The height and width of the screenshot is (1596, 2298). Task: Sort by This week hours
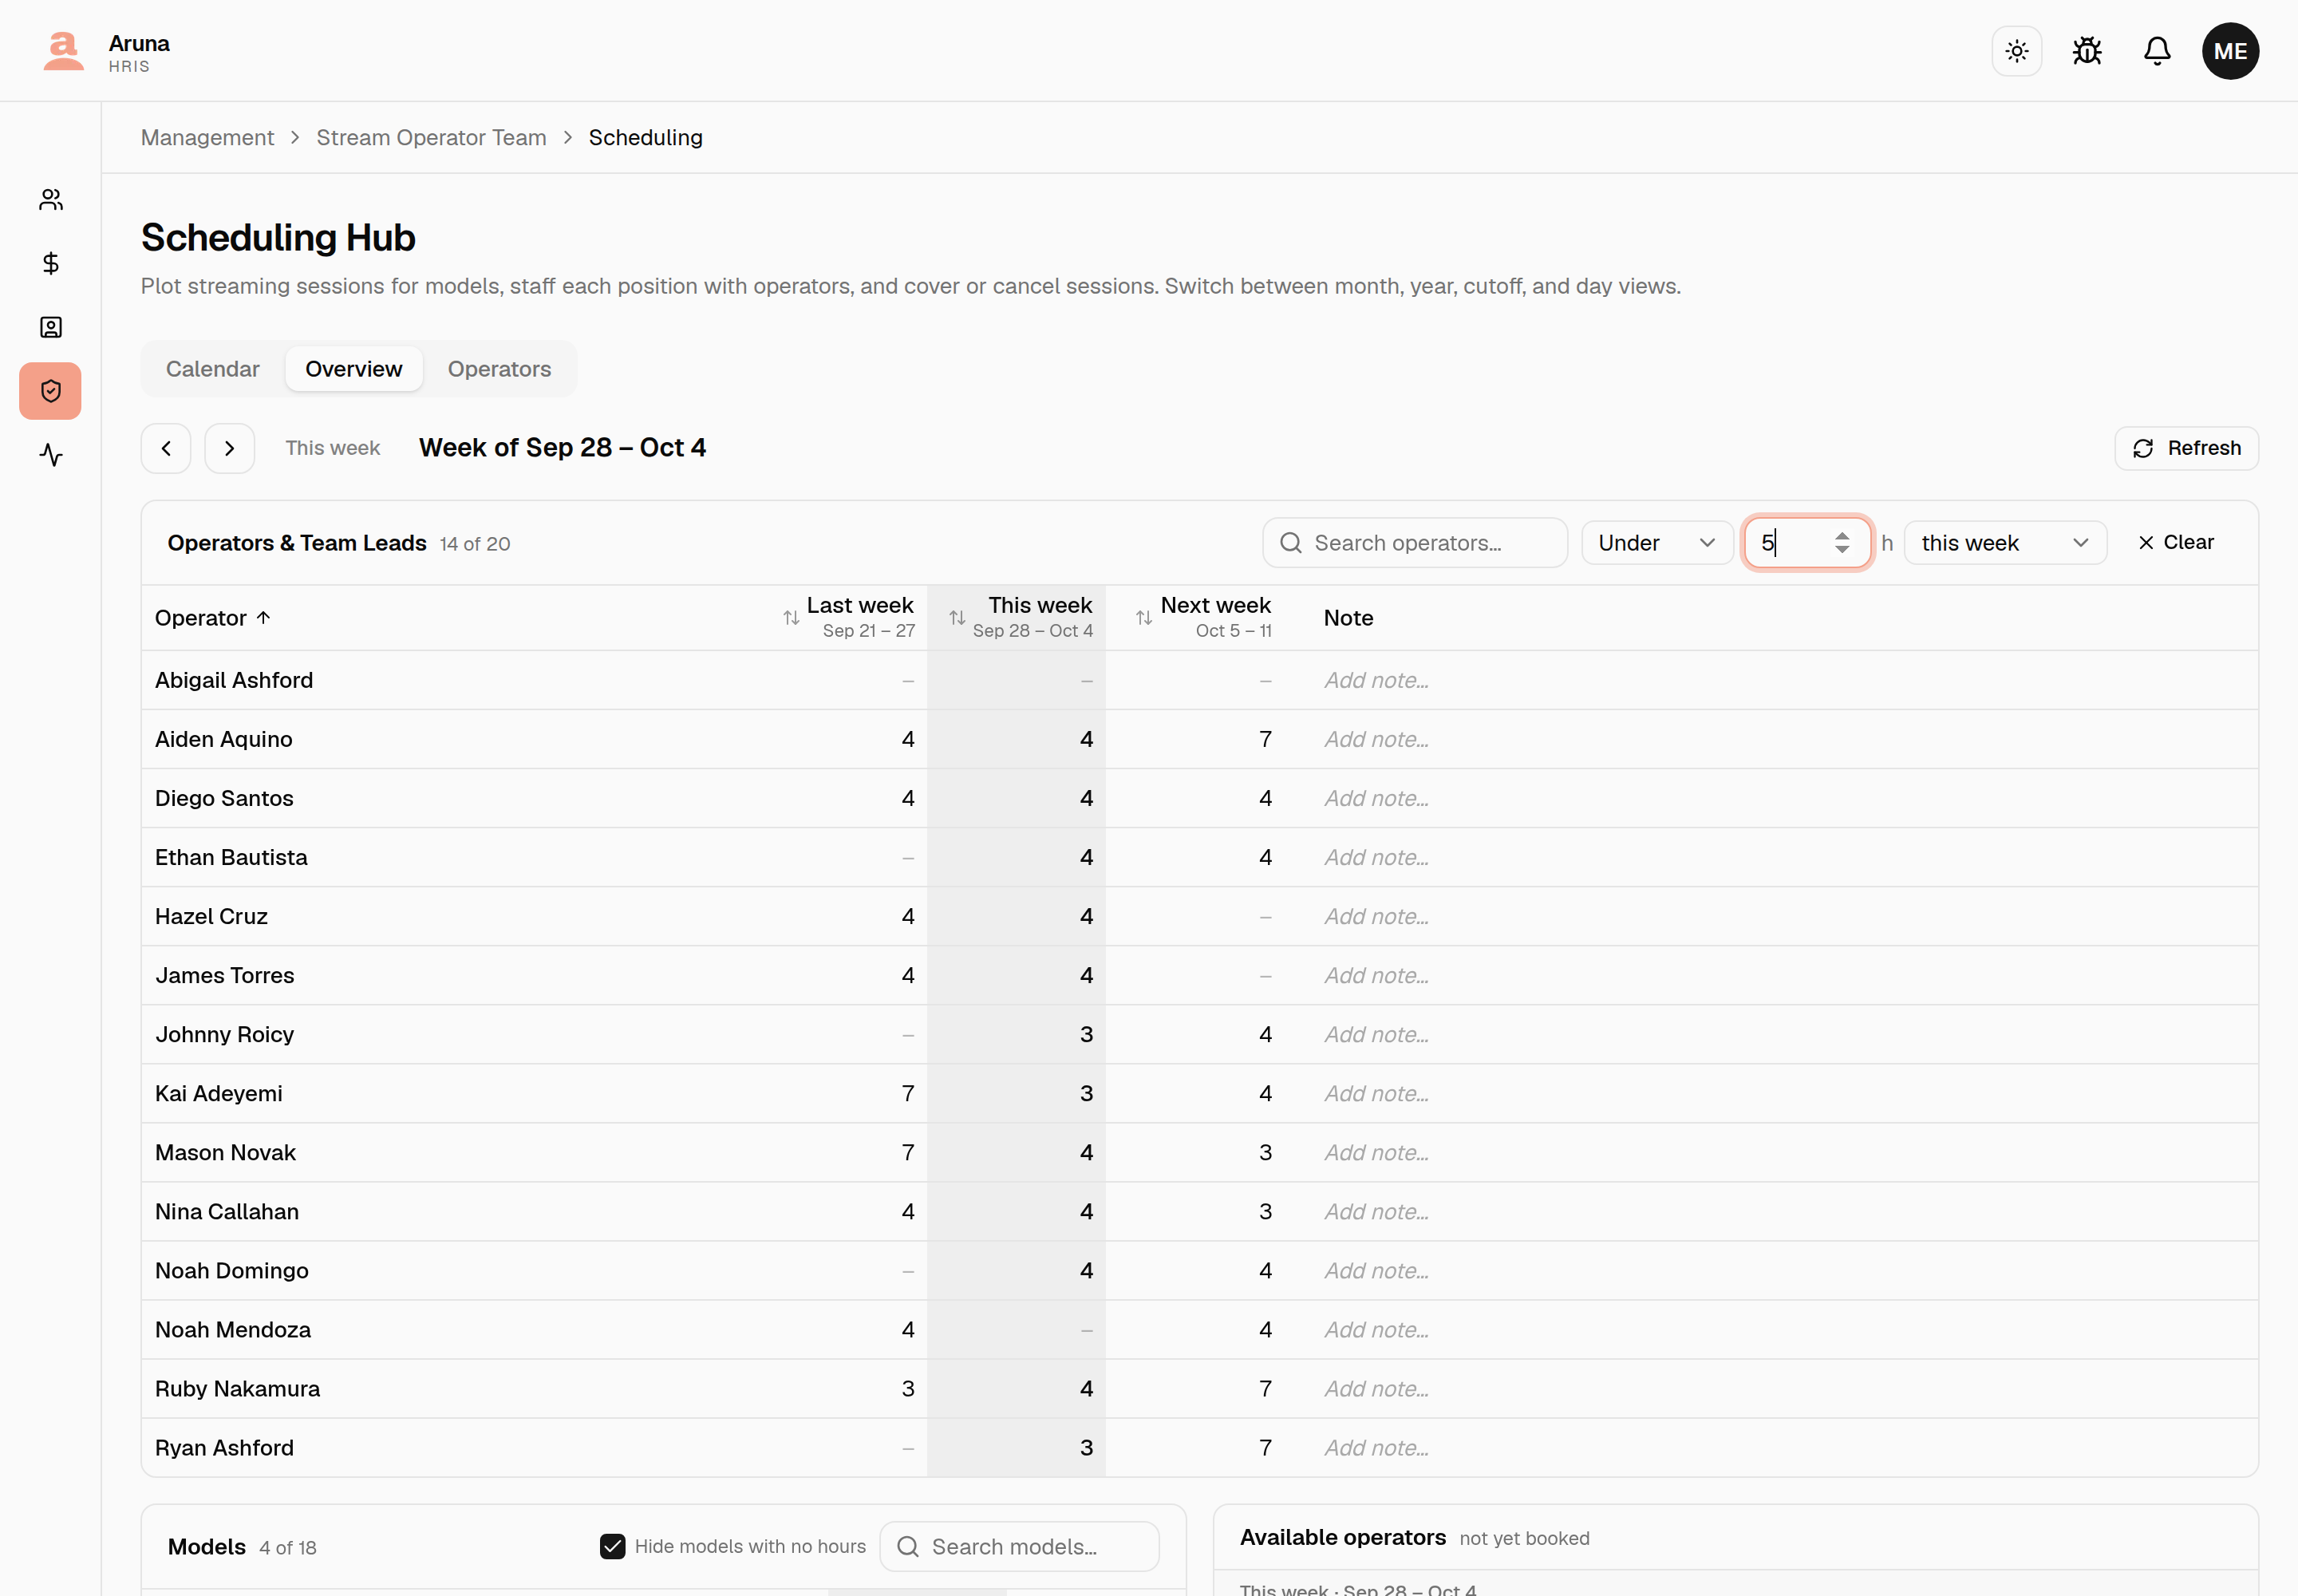1020,617
